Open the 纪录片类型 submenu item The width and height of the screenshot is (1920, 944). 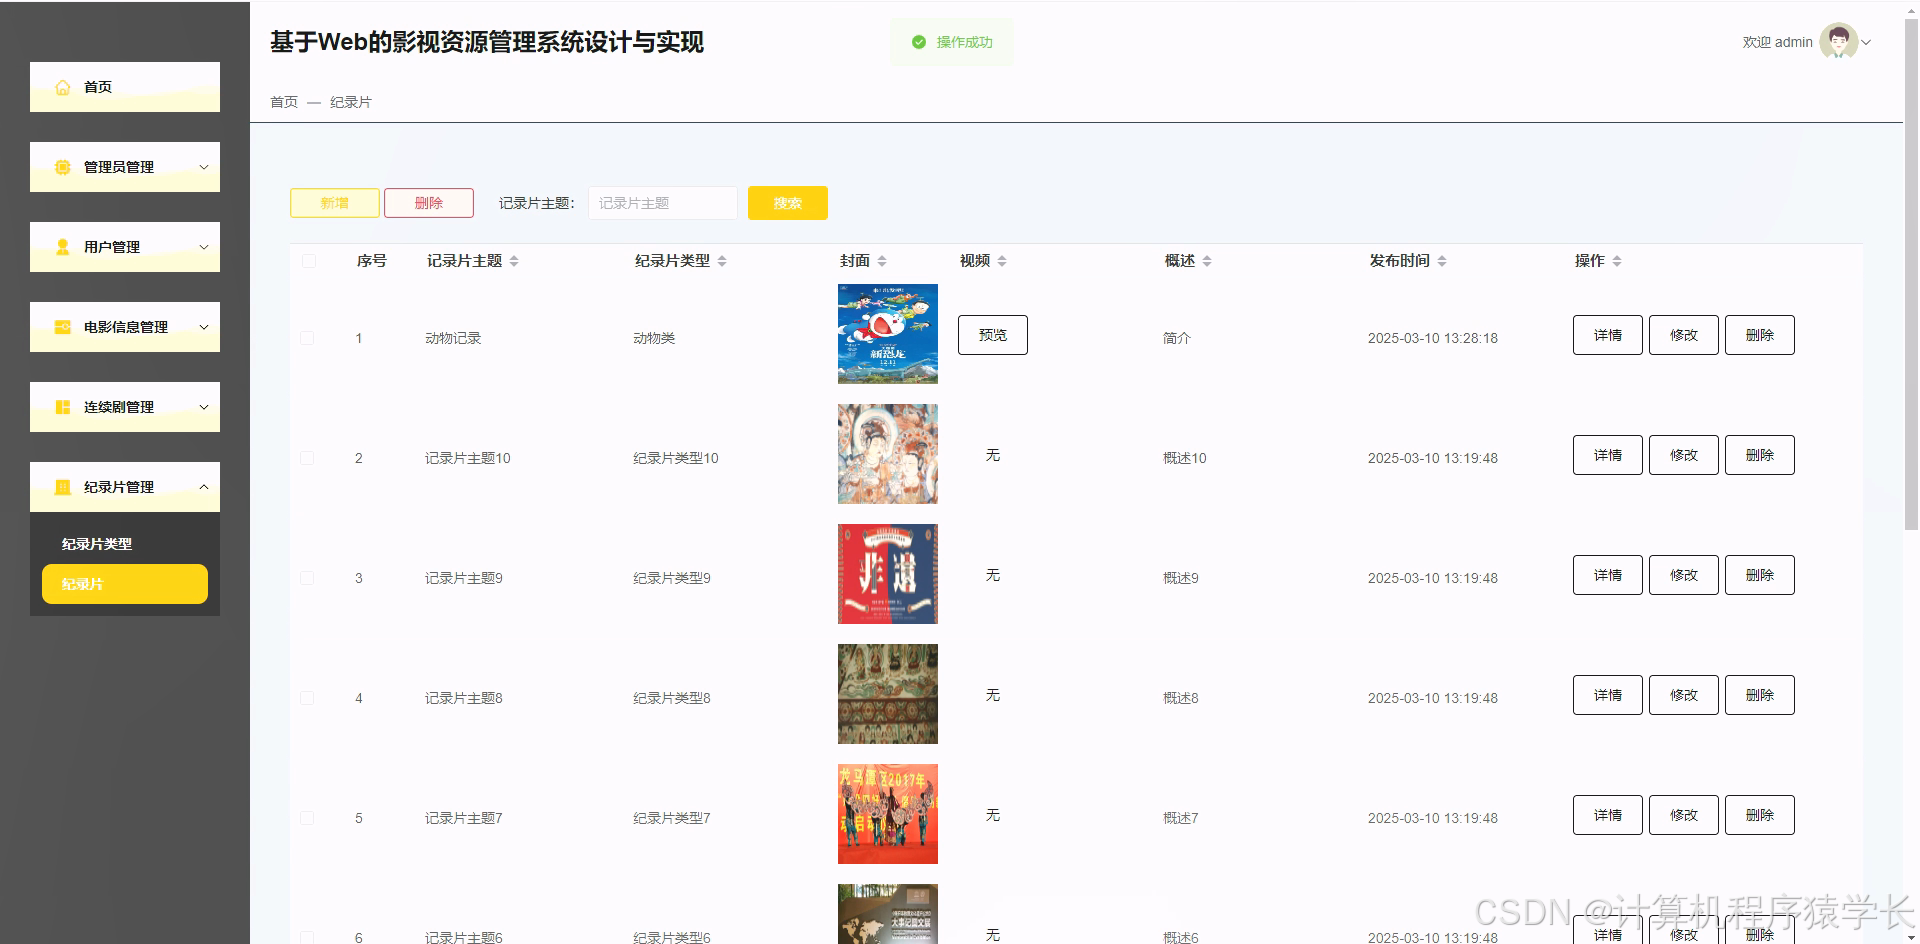pyautogui.click(x=96, y=543)
